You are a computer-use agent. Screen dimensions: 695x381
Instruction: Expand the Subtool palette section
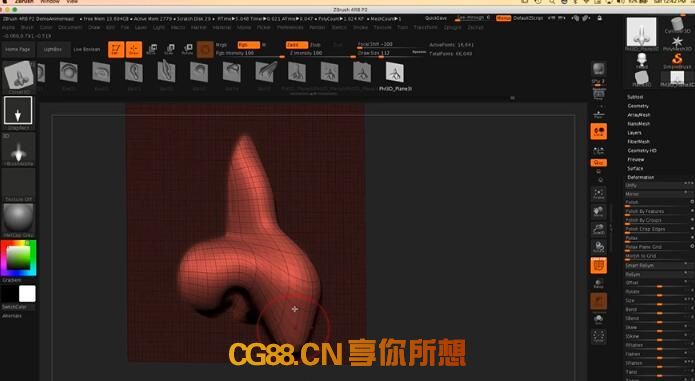click(635, 97)
